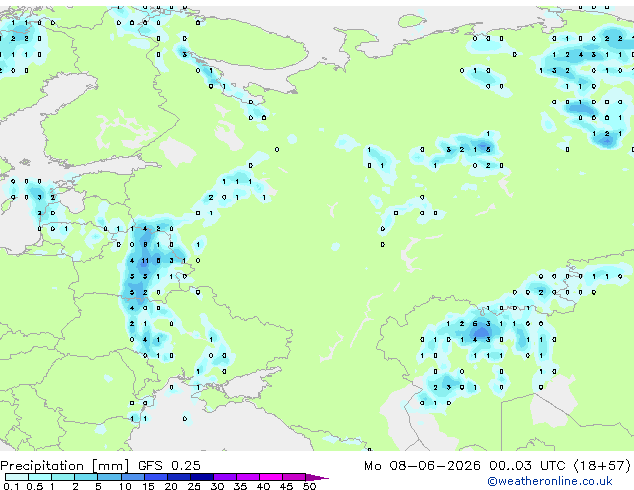Select the 40–45 mm magenta legend box
Viewport: 634px width, 490px height.
tap(271, 477)
